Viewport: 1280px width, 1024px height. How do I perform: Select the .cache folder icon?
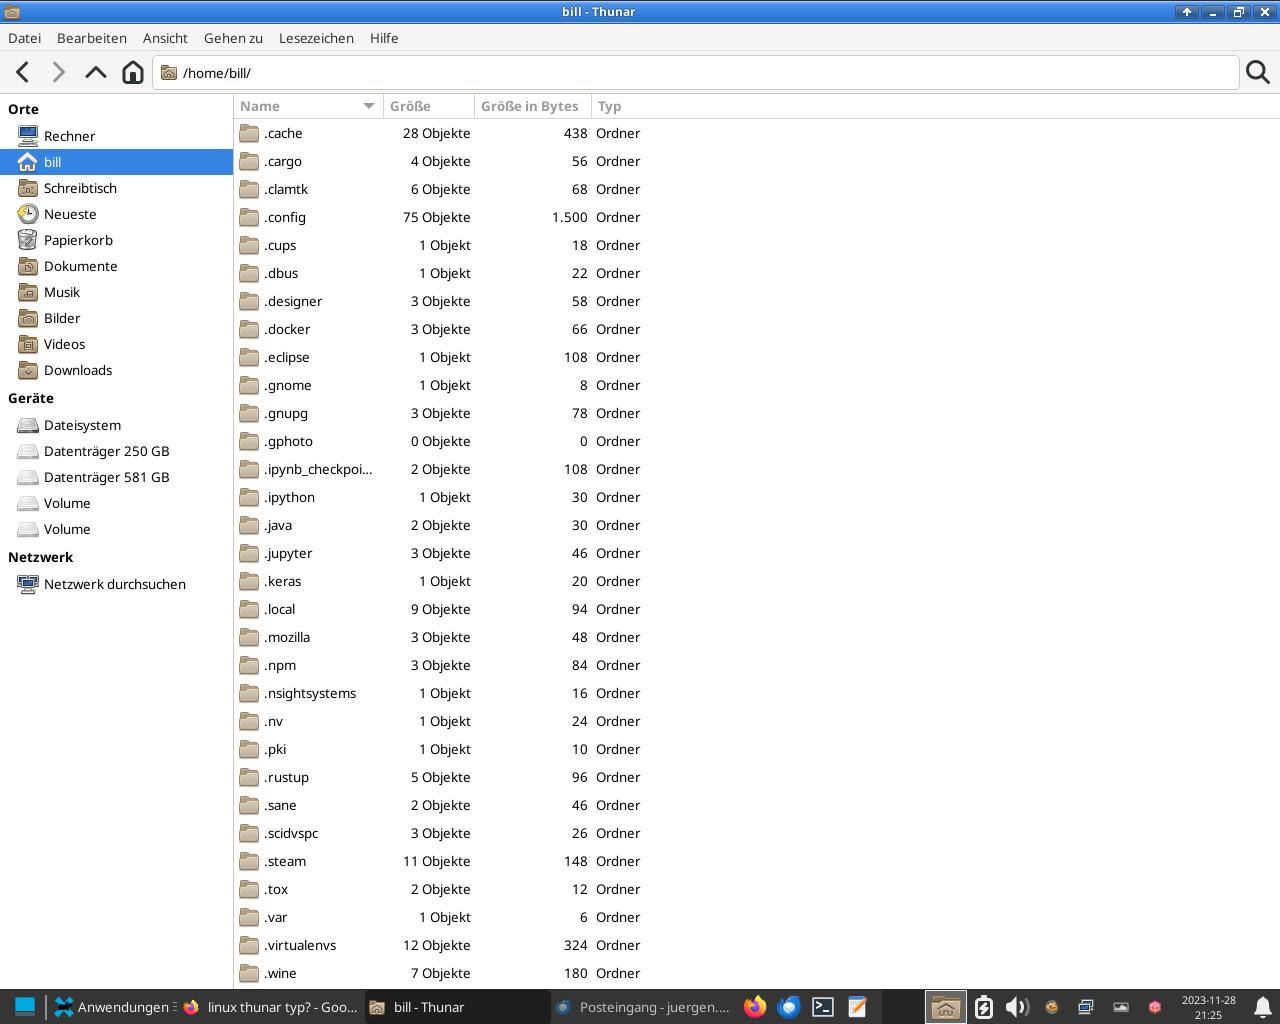tap(249, 133)
